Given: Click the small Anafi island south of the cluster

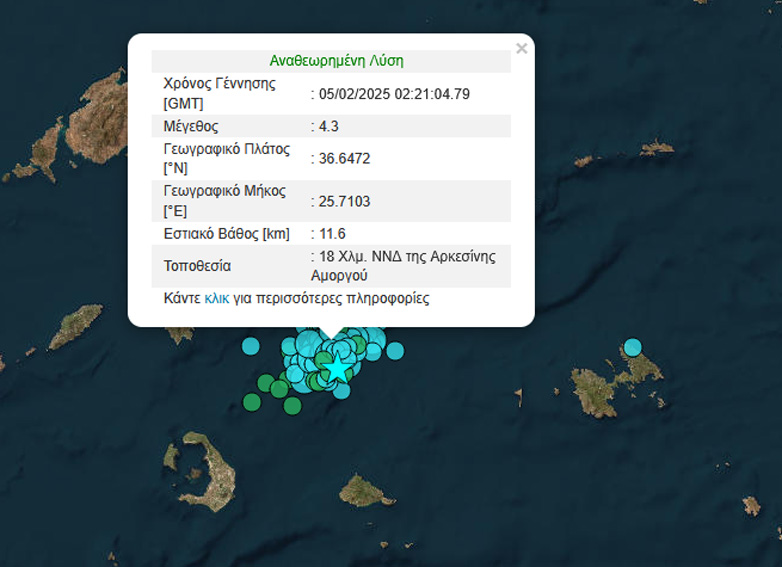Looking at the screenshot, I should (x=365, y=491).
